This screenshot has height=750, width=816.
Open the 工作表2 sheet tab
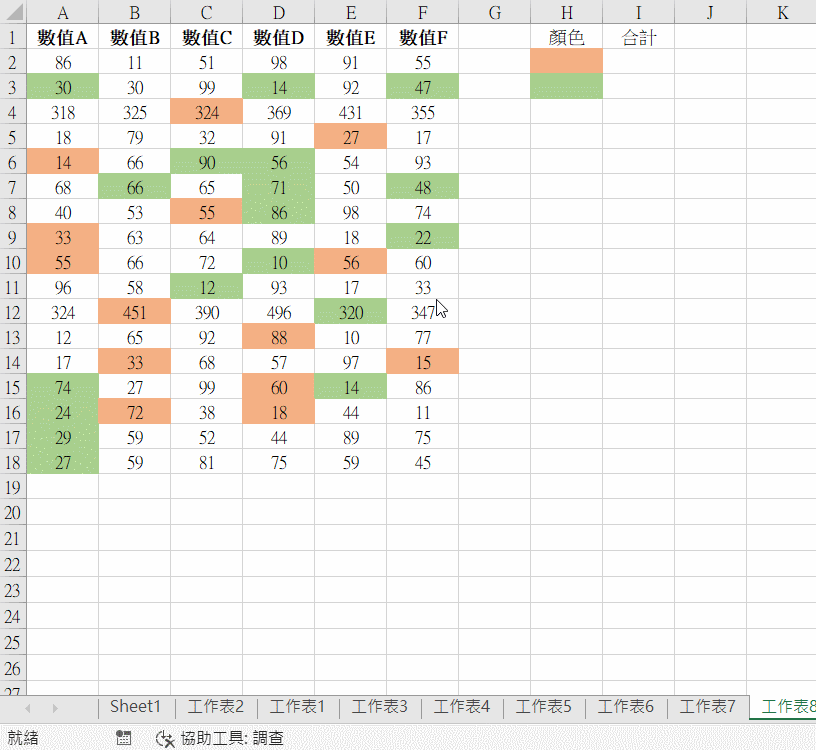pyautogui.click(x=216, y=707)
